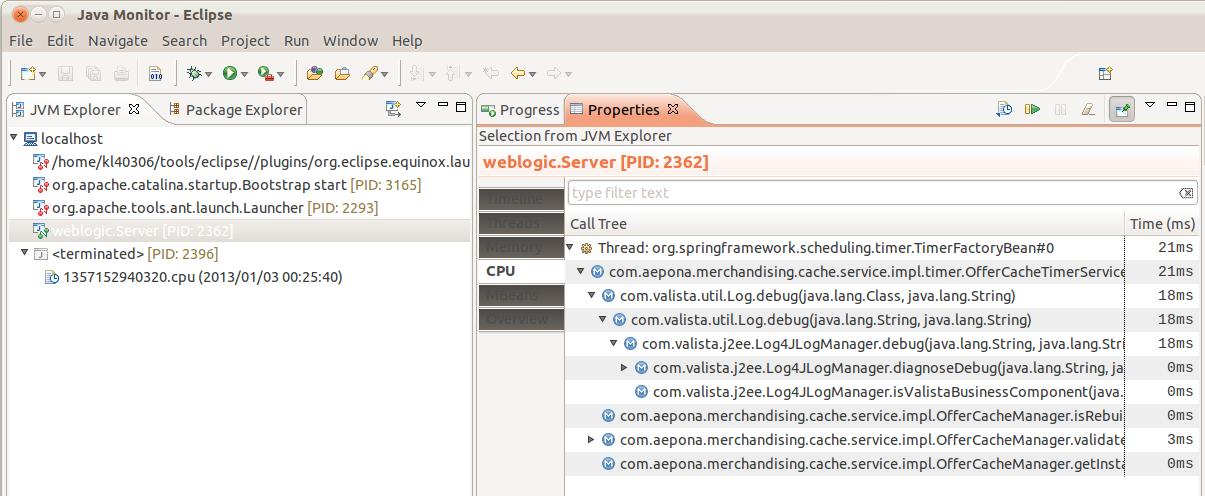This screenshot has width=1205, height=496.
Task: Click the New wizard toolbar icon
Action: point(27,73)
